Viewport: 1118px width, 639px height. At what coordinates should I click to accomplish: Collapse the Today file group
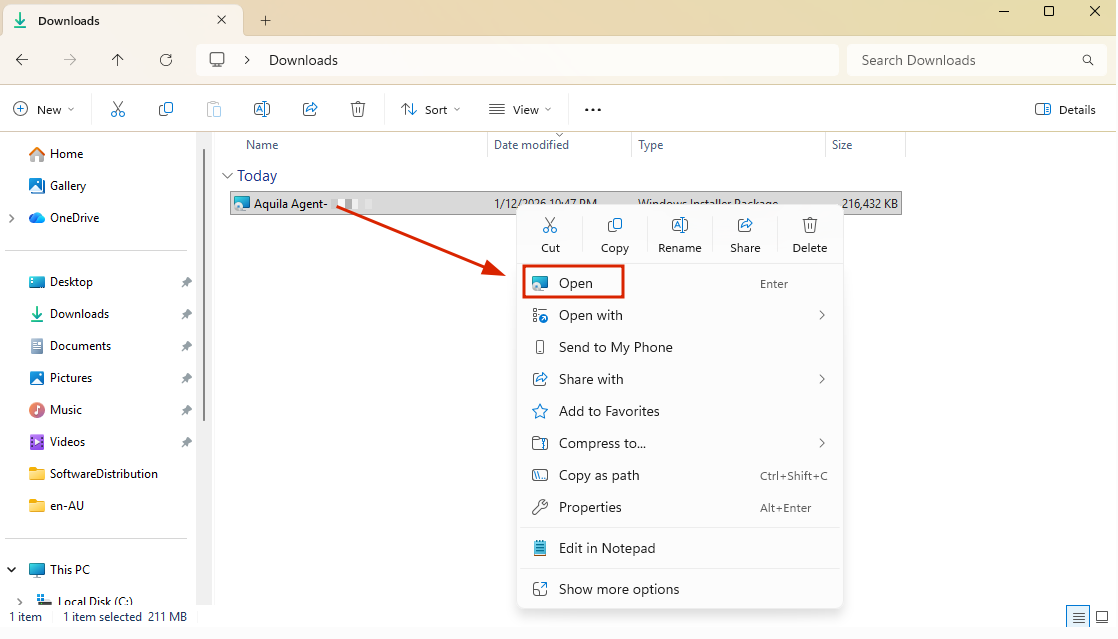pos(228,176)
